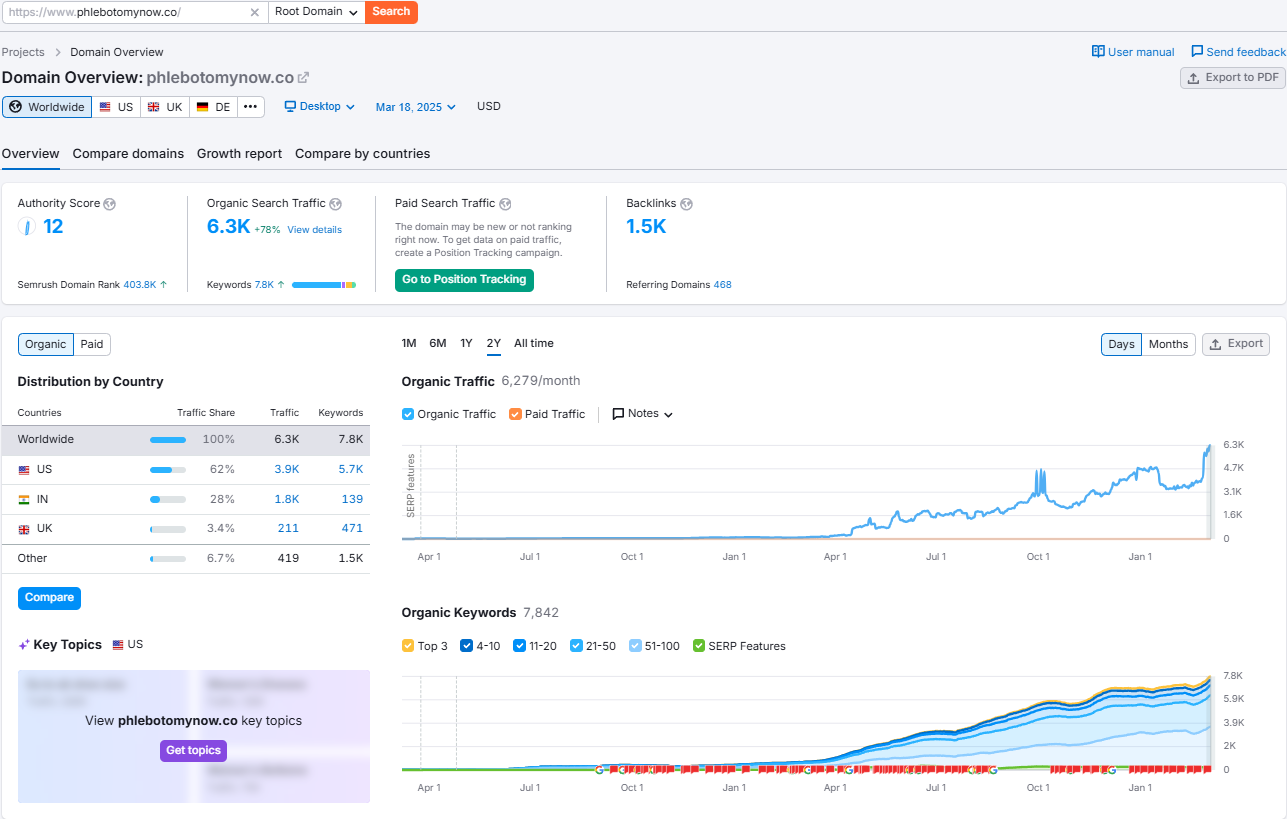Select the Days chart view

(1122, 344)
